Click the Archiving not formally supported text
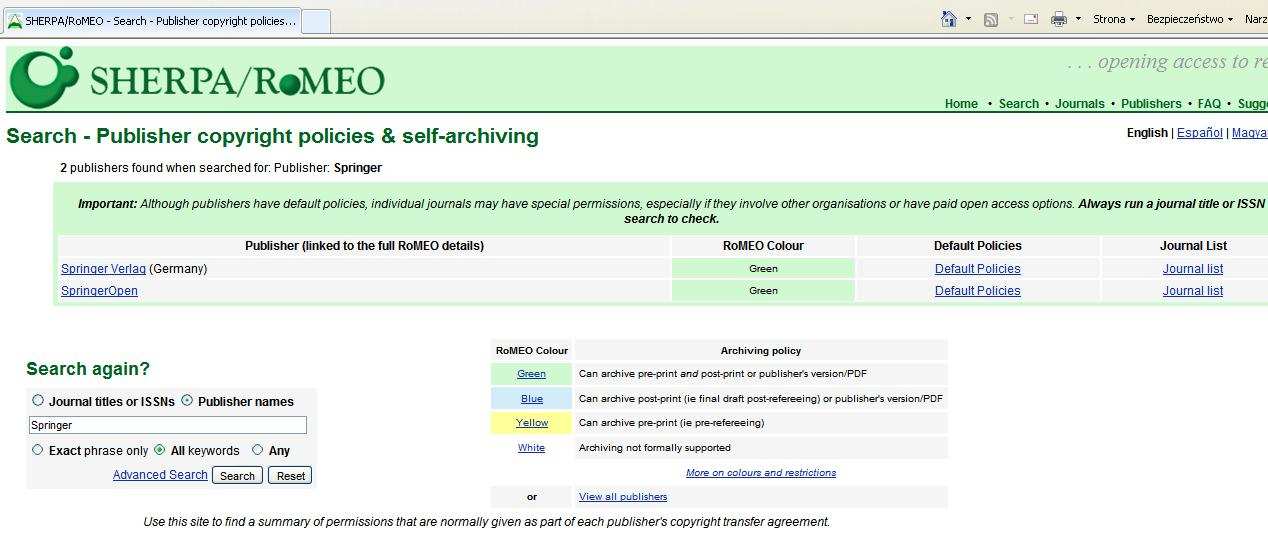This screenshot has height=533, width=1268. pyautogui.click(x=654, y=448)
